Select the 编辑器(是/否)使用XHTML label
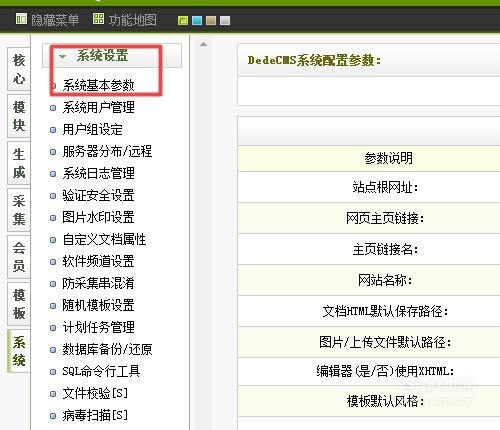500x430 pixels. [385, 371]
